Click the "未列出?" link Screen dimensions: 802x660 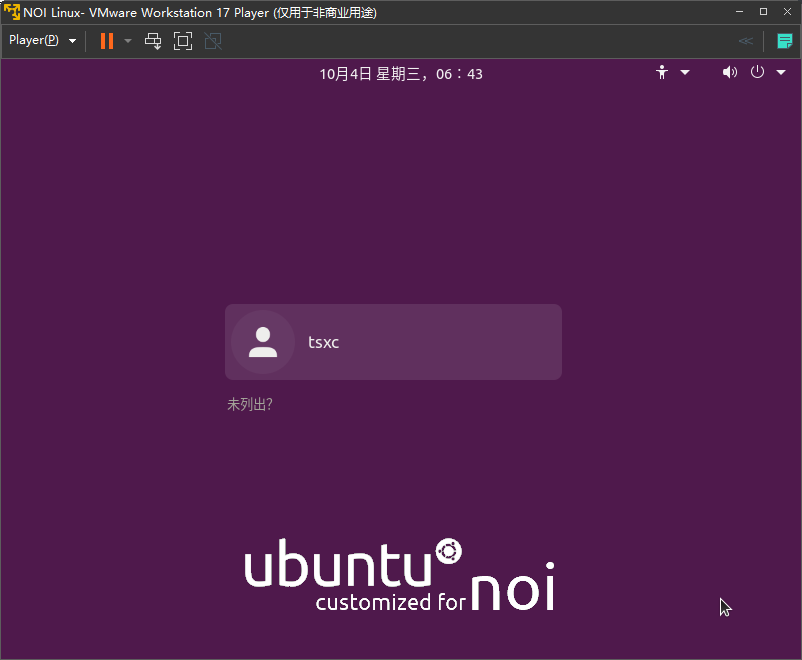250,405
